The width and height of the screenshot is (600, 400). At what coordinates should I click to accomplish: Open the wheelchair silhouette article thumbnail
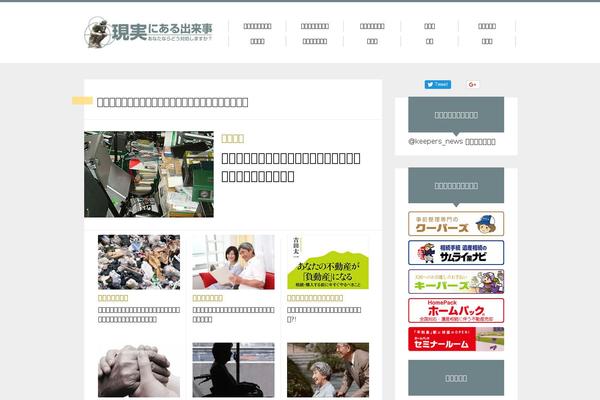[233, 370]
